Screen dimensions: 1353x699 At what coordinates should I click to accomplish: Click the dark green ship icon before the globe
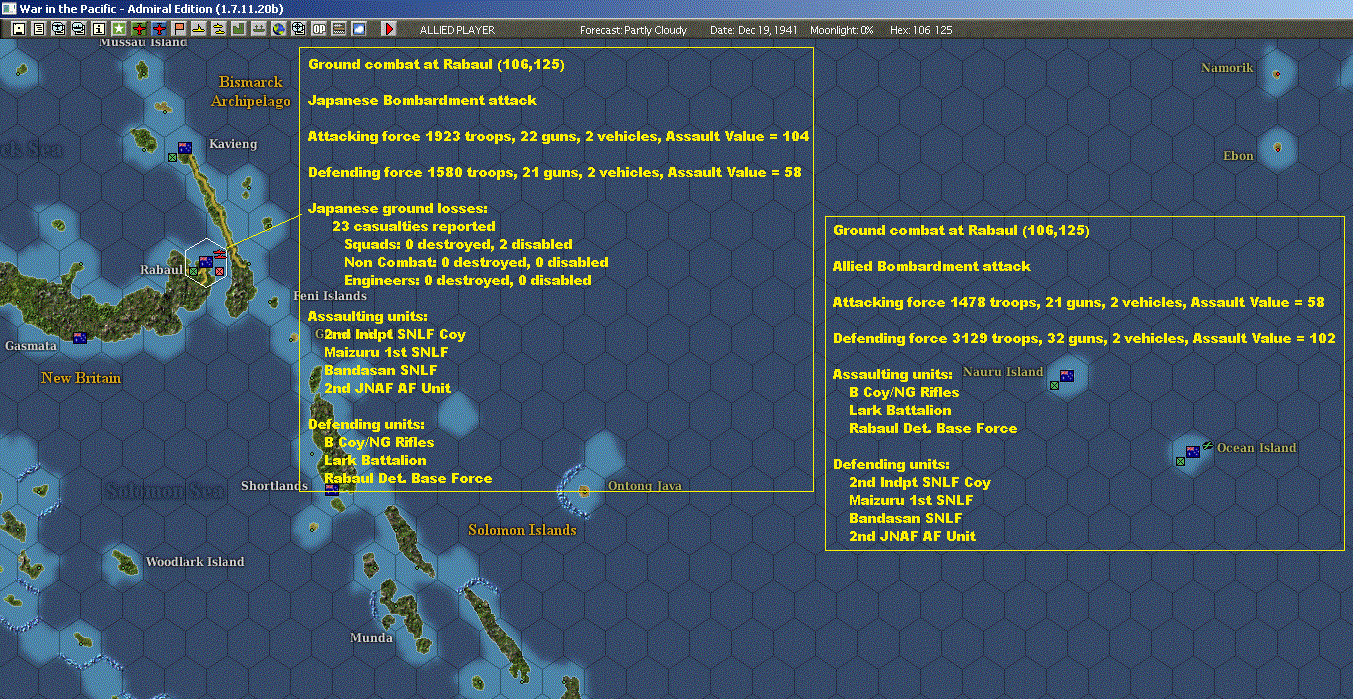coord(258,29)
